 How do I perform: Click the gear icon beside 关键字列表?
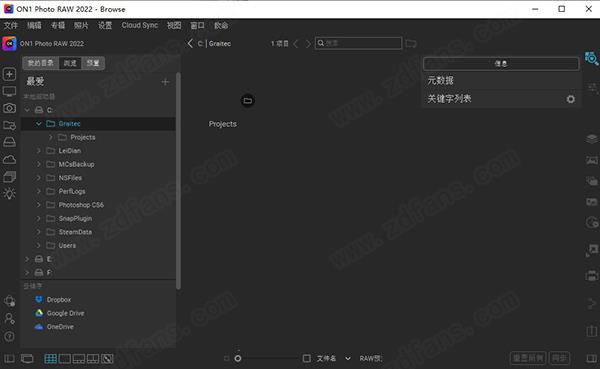(571, 99)
